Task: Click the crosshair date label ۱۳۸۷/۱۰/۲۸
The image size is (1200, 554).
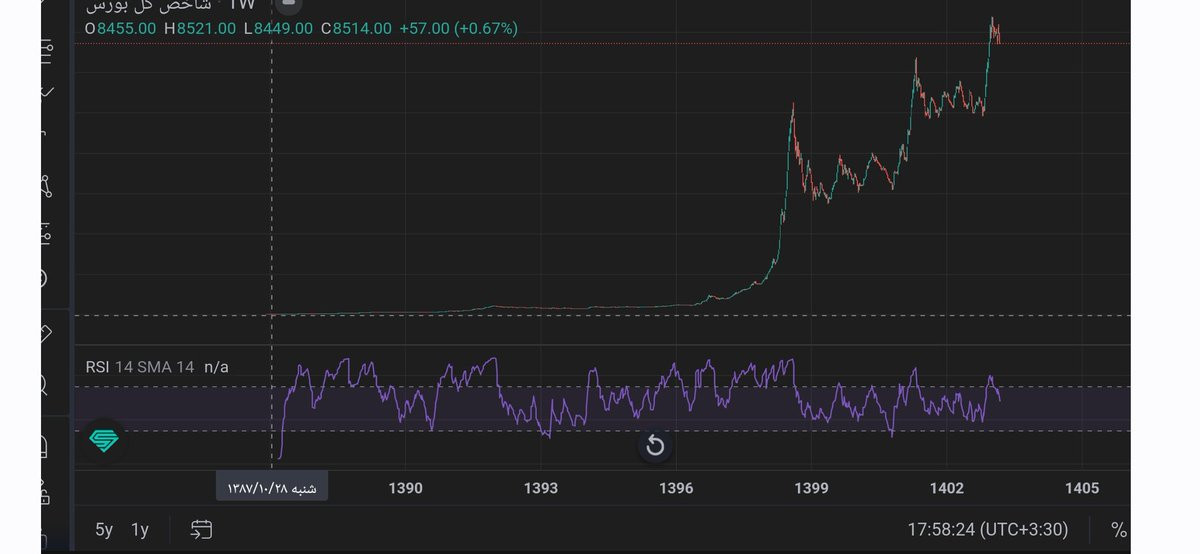Action: (272, 488)
